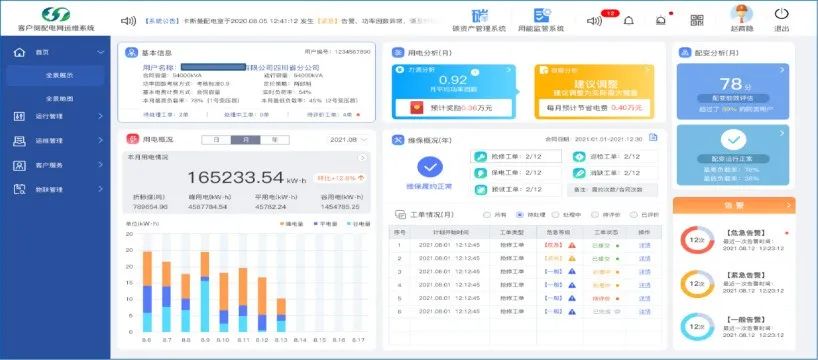Click the user avatar in the header

point(741,13)
